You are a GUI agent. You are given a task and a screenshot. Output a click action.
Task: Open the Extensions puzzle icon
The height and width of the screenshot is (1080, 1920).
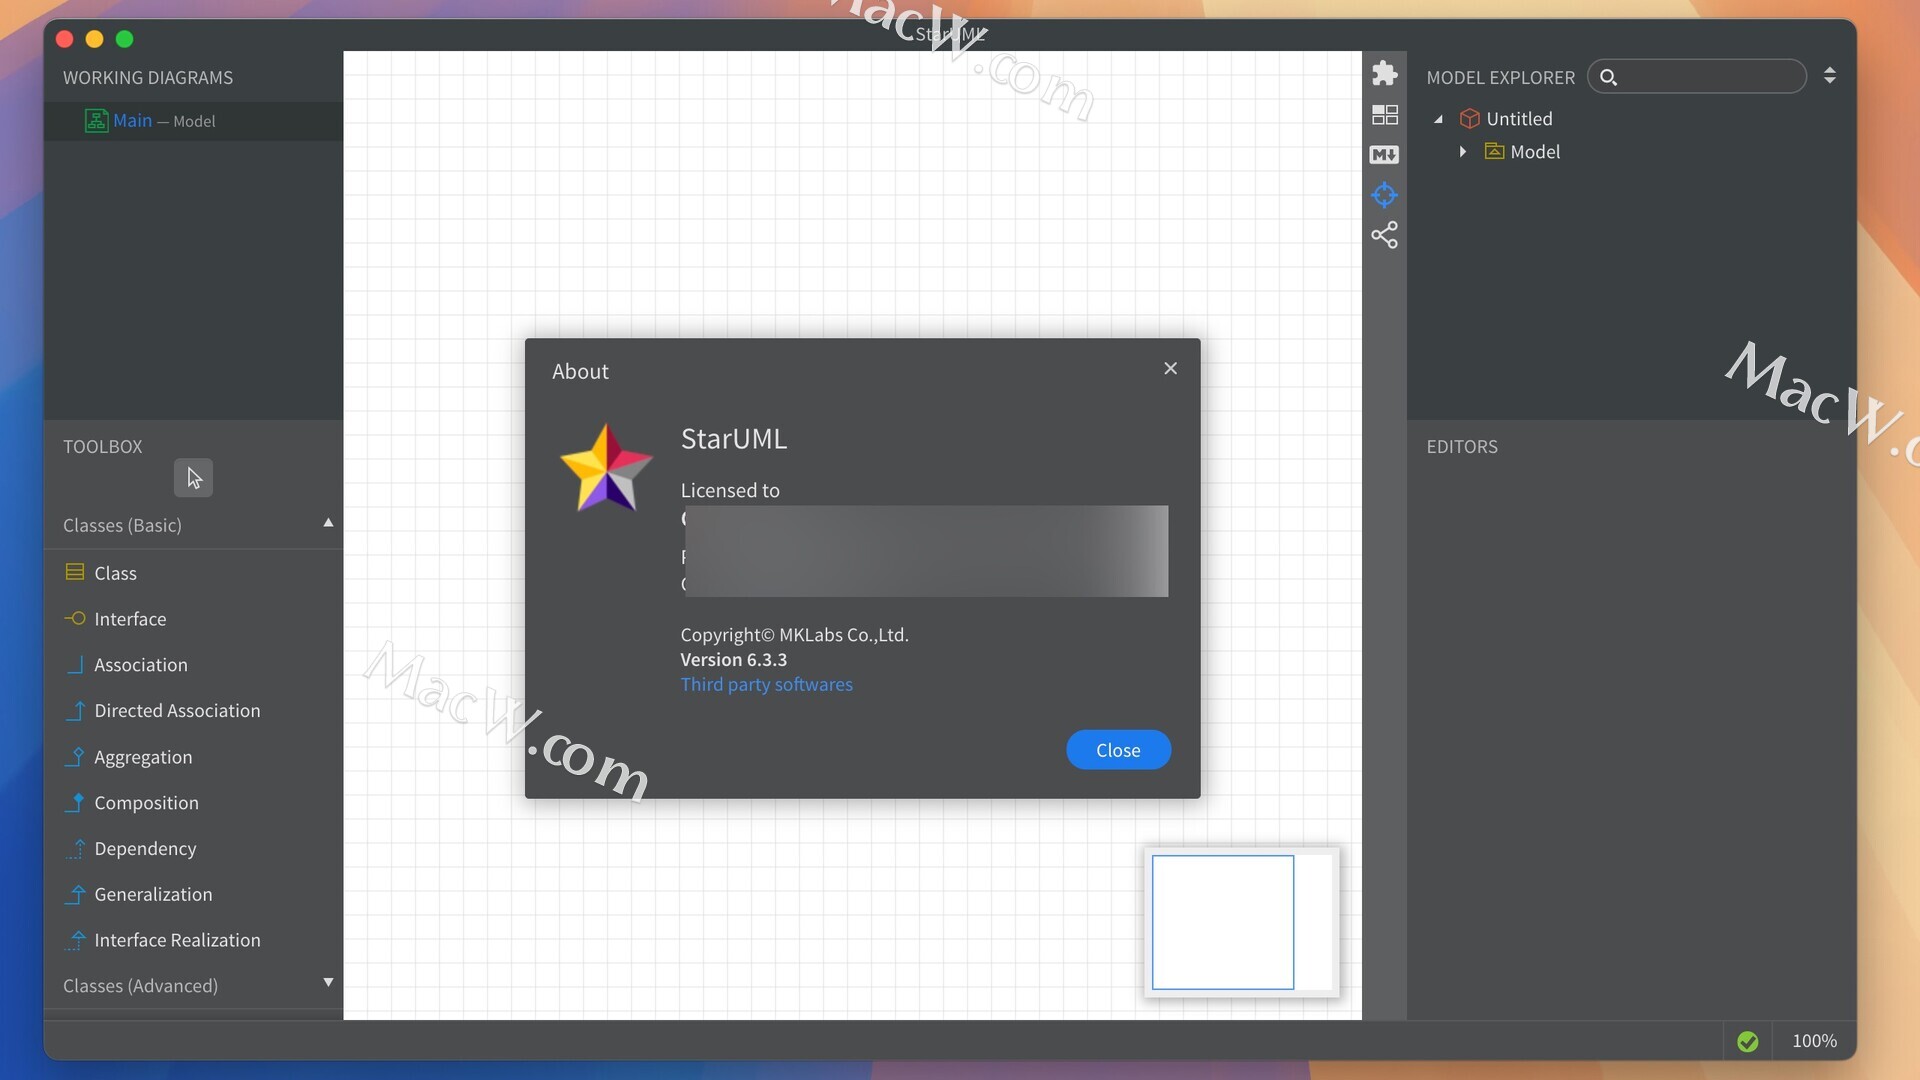pyautogui.click(x=1384, y=73)
